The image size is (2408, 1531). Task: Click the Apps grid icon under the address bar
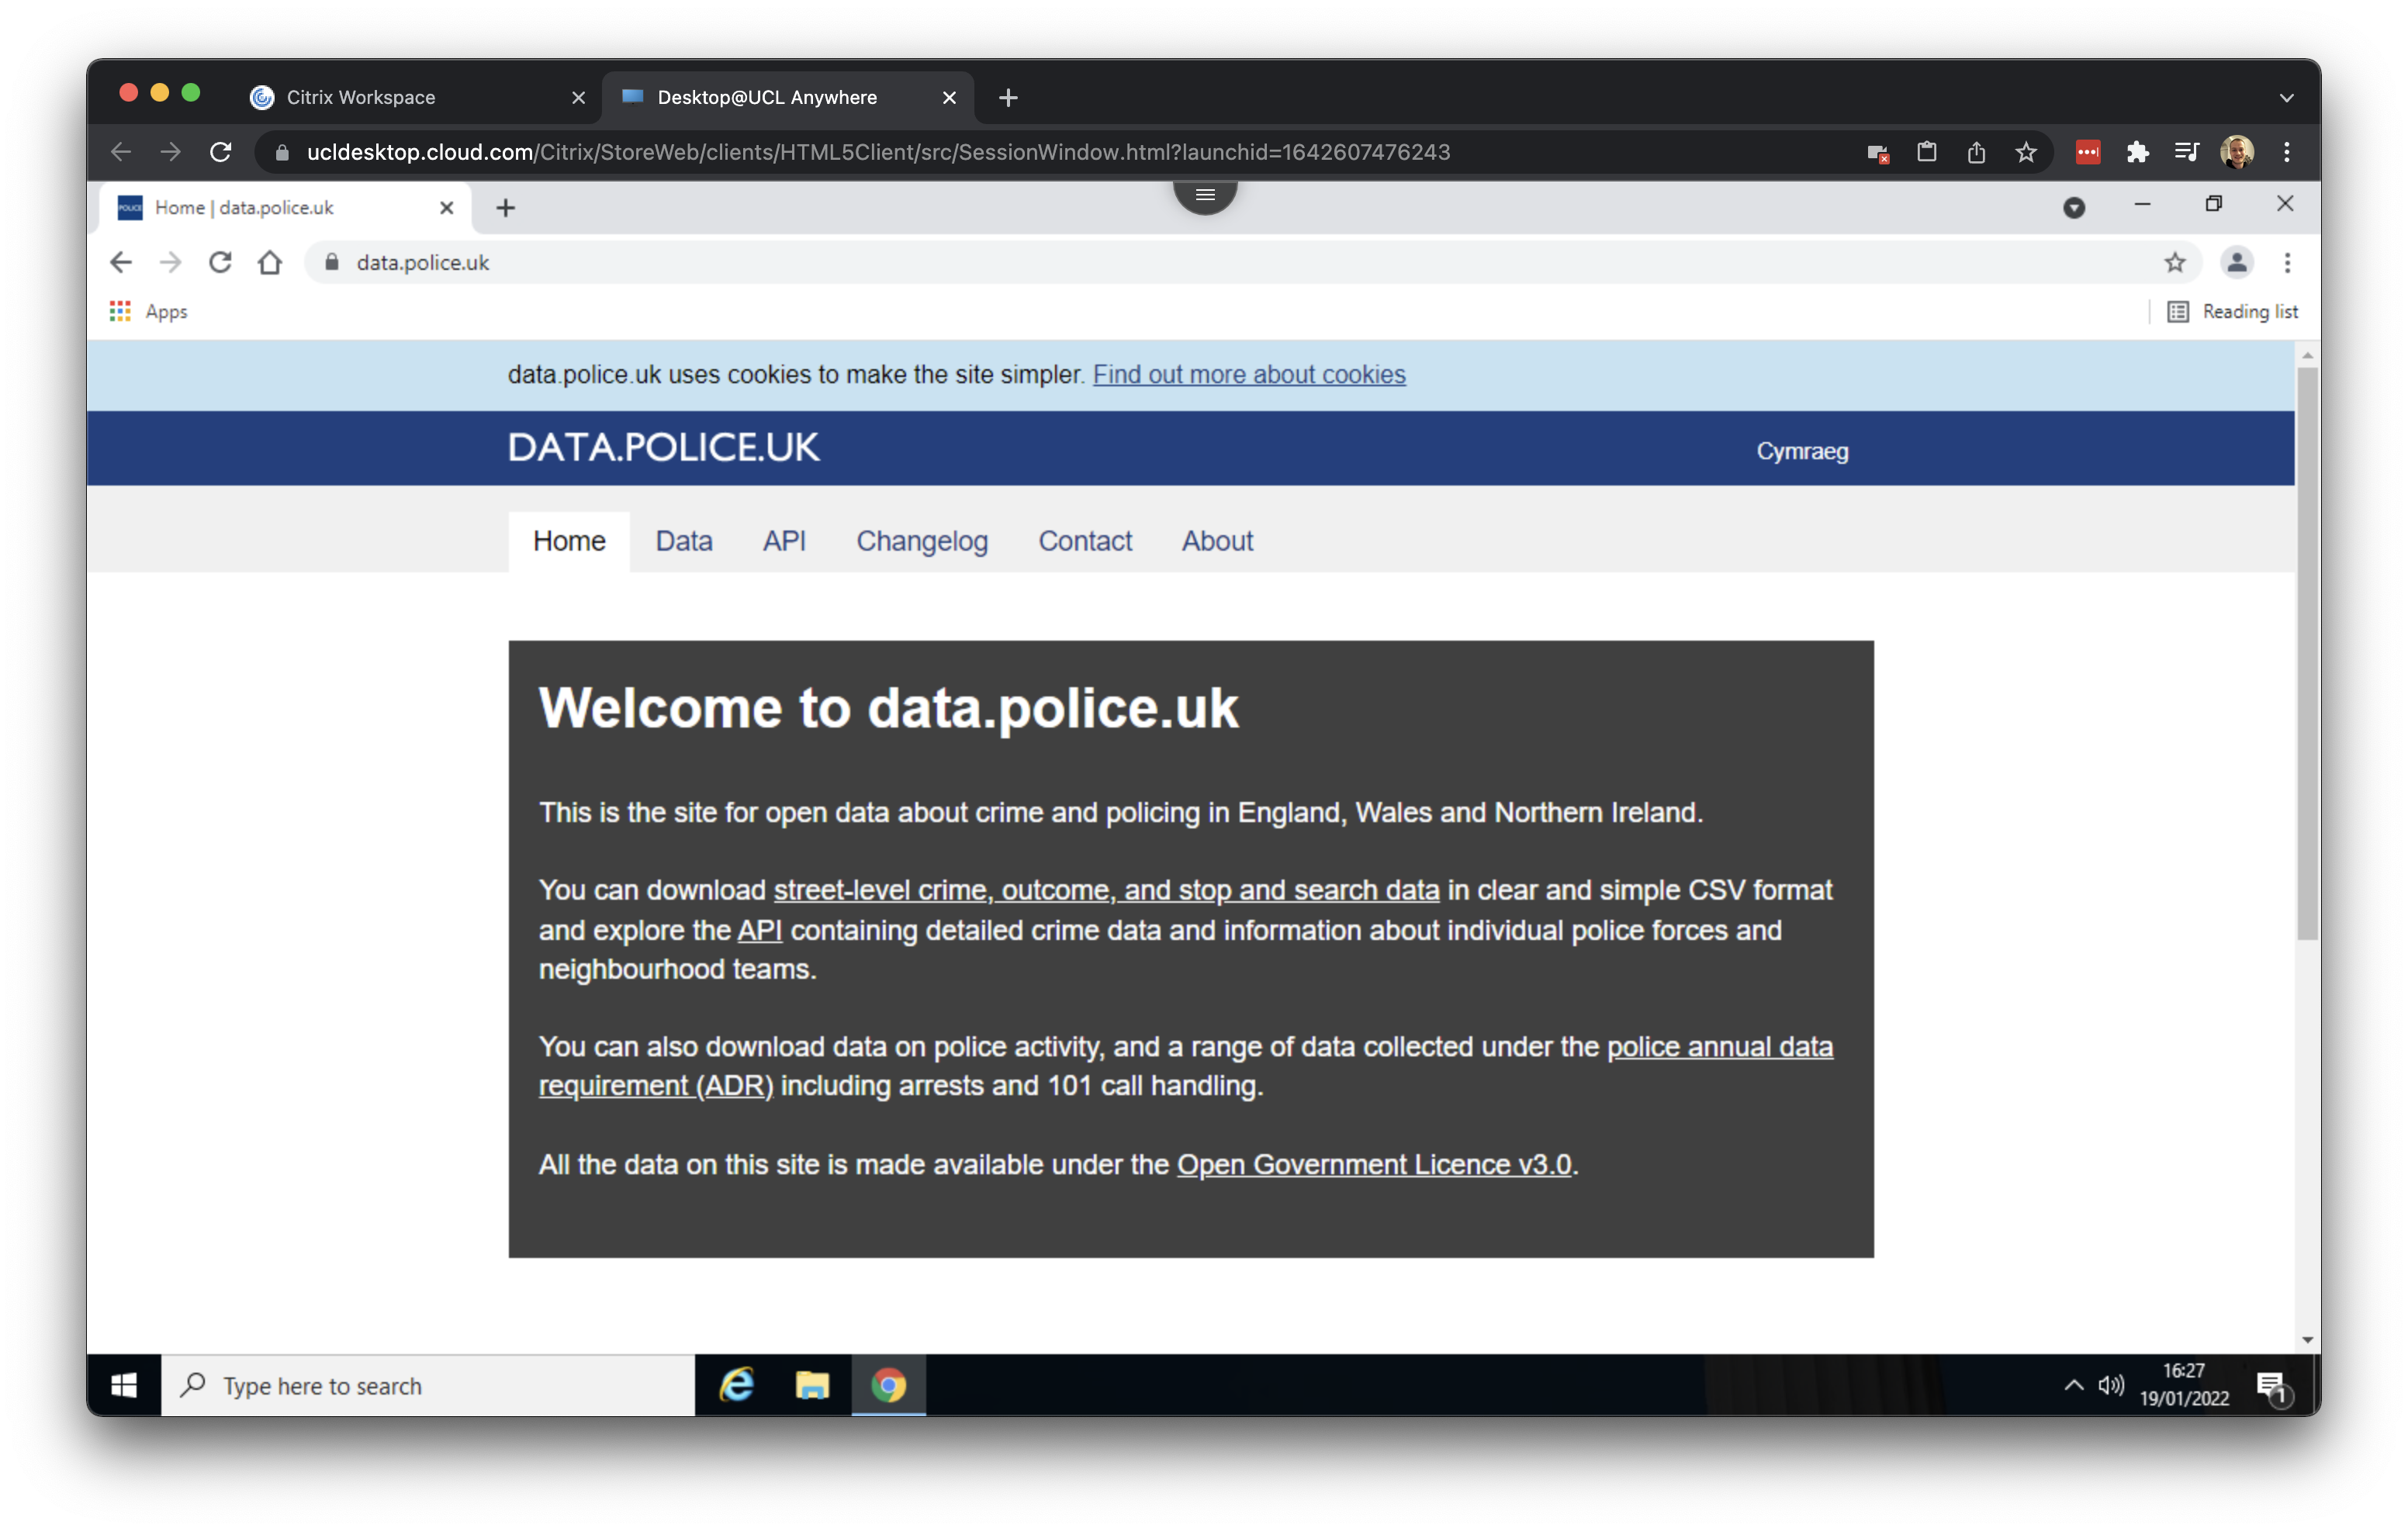(119, 311)
